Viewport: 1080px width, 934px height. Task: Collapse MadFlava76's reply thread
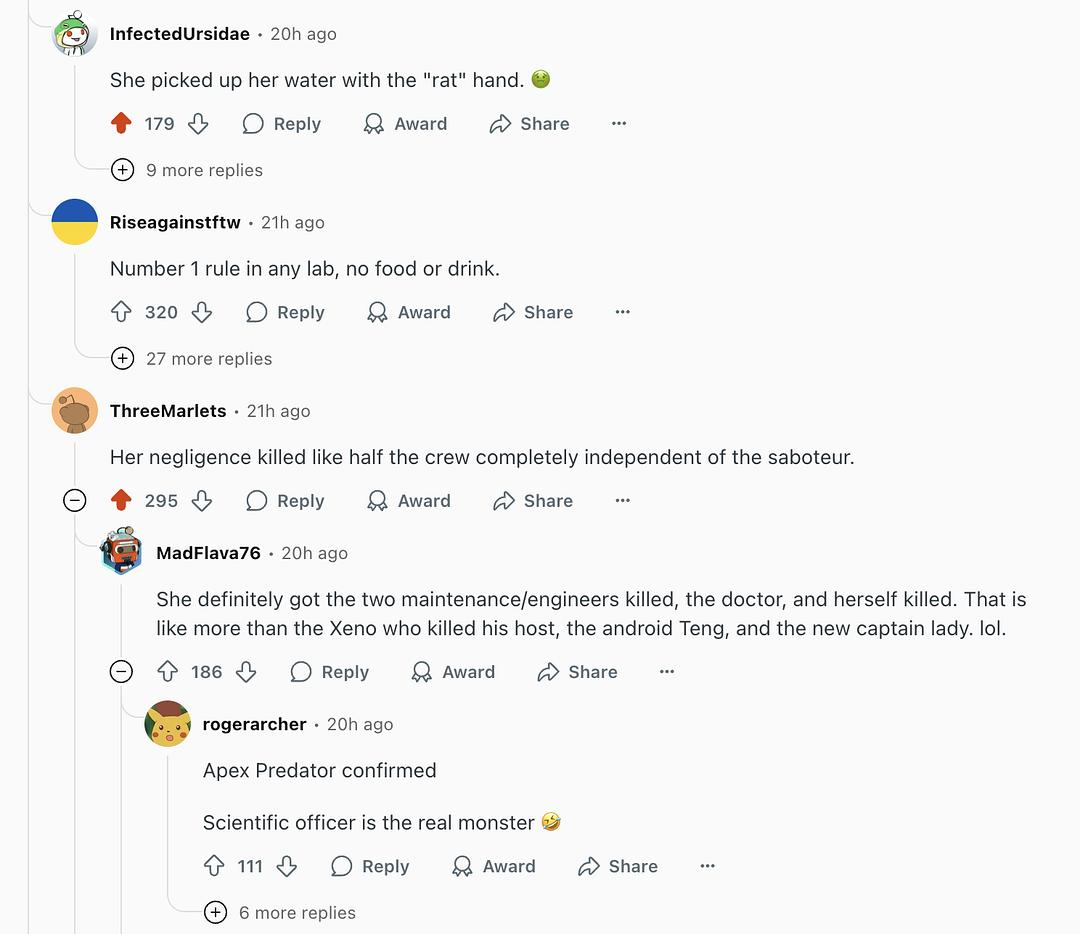tap(121, 672)
